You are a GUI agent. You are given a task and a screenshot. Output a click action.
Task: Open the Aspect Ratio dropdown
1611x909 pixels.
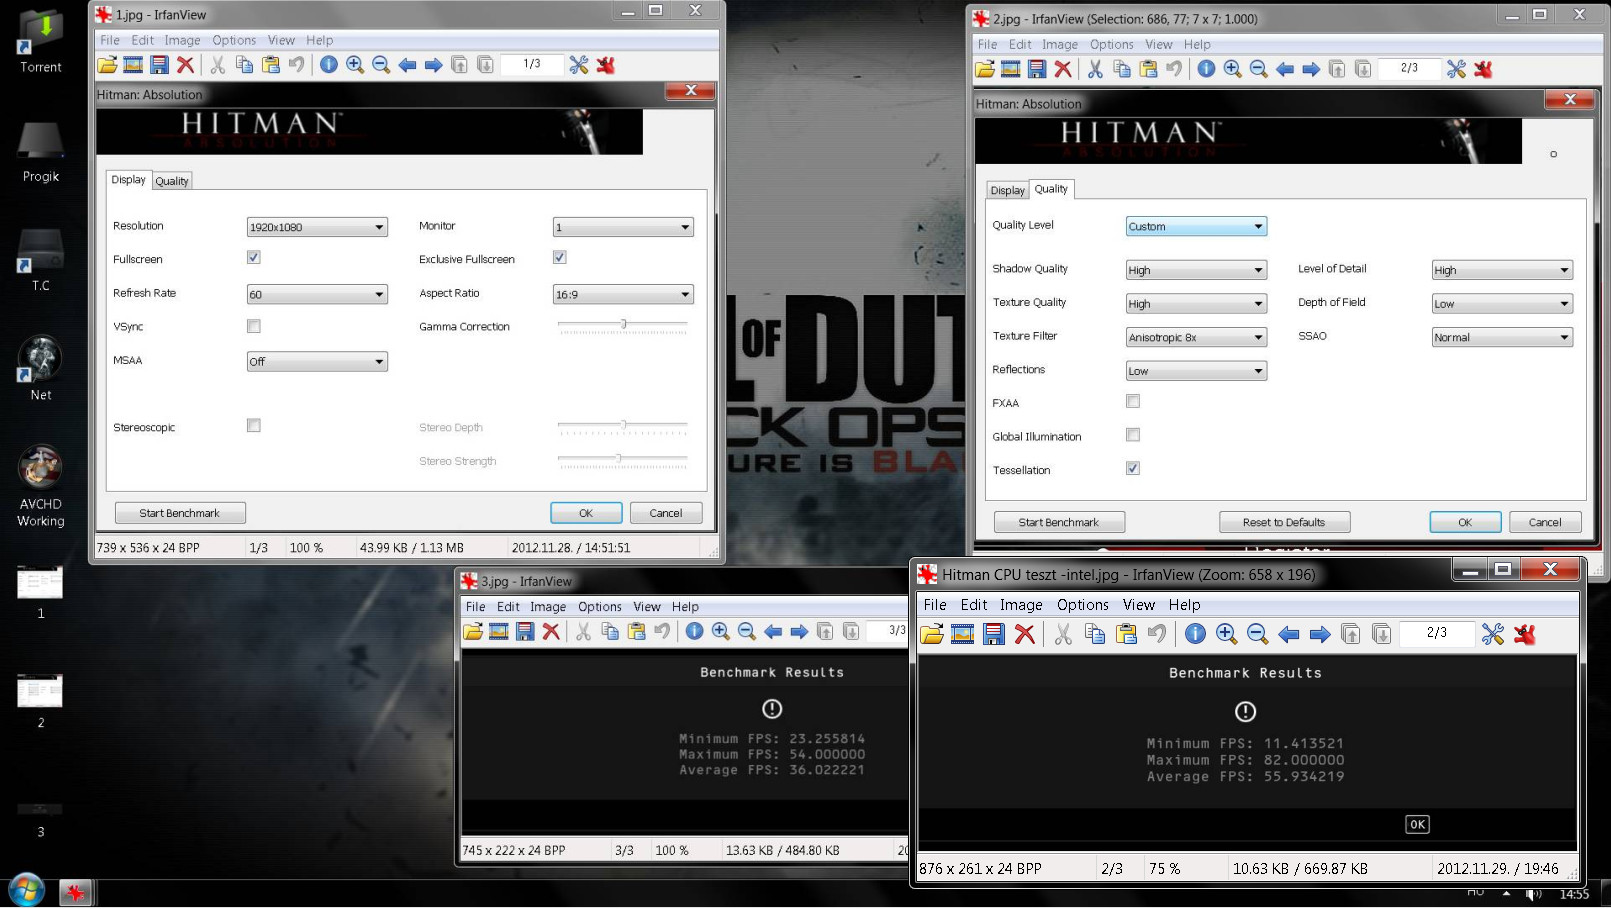(x=623, y=294)
